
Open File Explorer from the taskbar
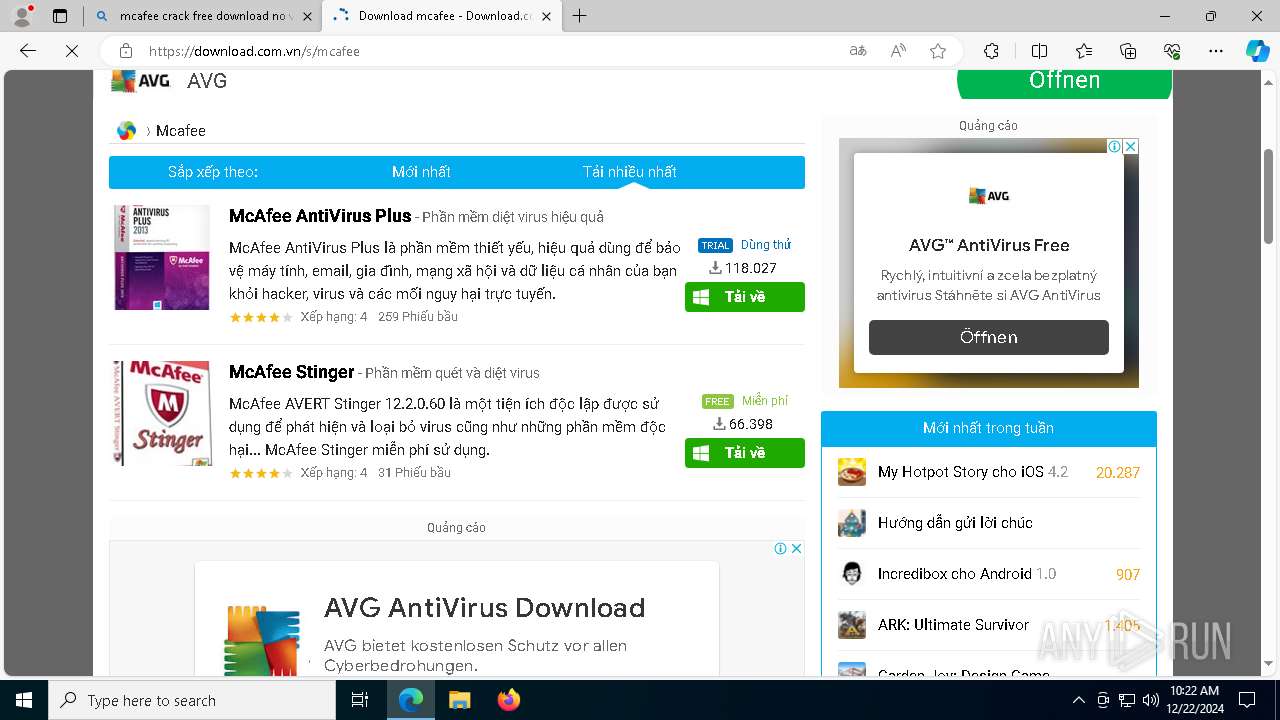(459, 700)
